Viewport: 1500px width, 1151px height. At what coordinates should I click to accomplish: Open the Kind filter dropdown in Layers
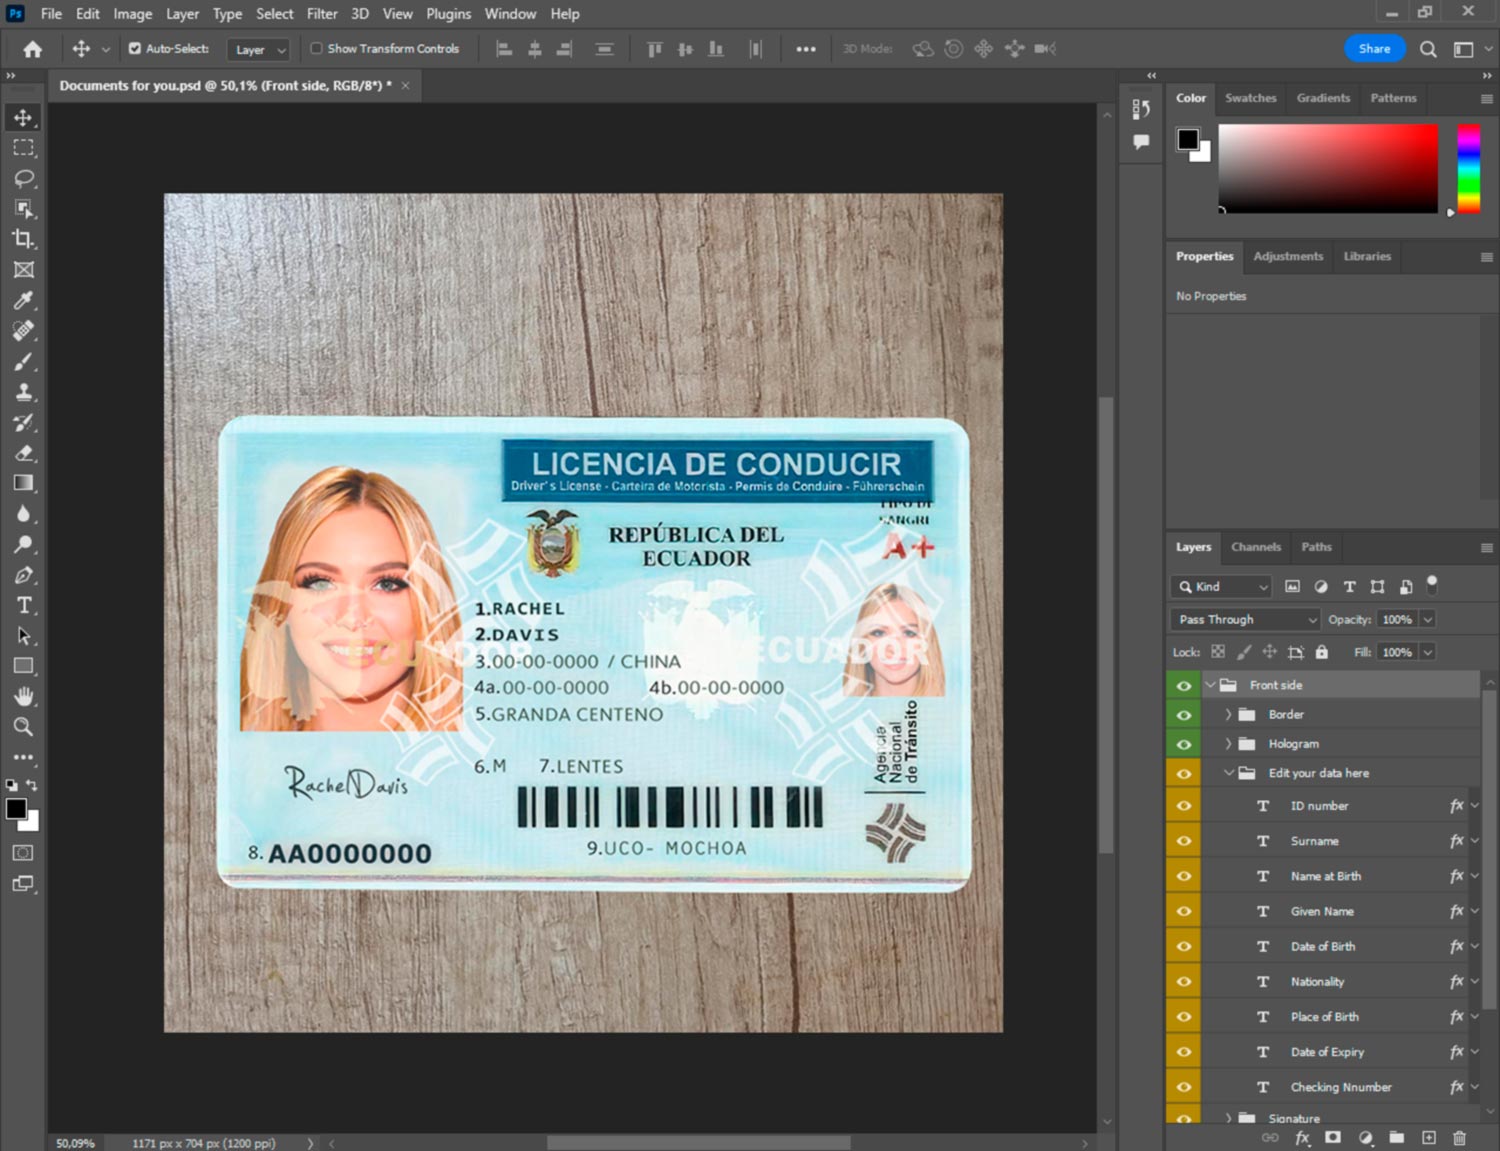(1222, 587)
